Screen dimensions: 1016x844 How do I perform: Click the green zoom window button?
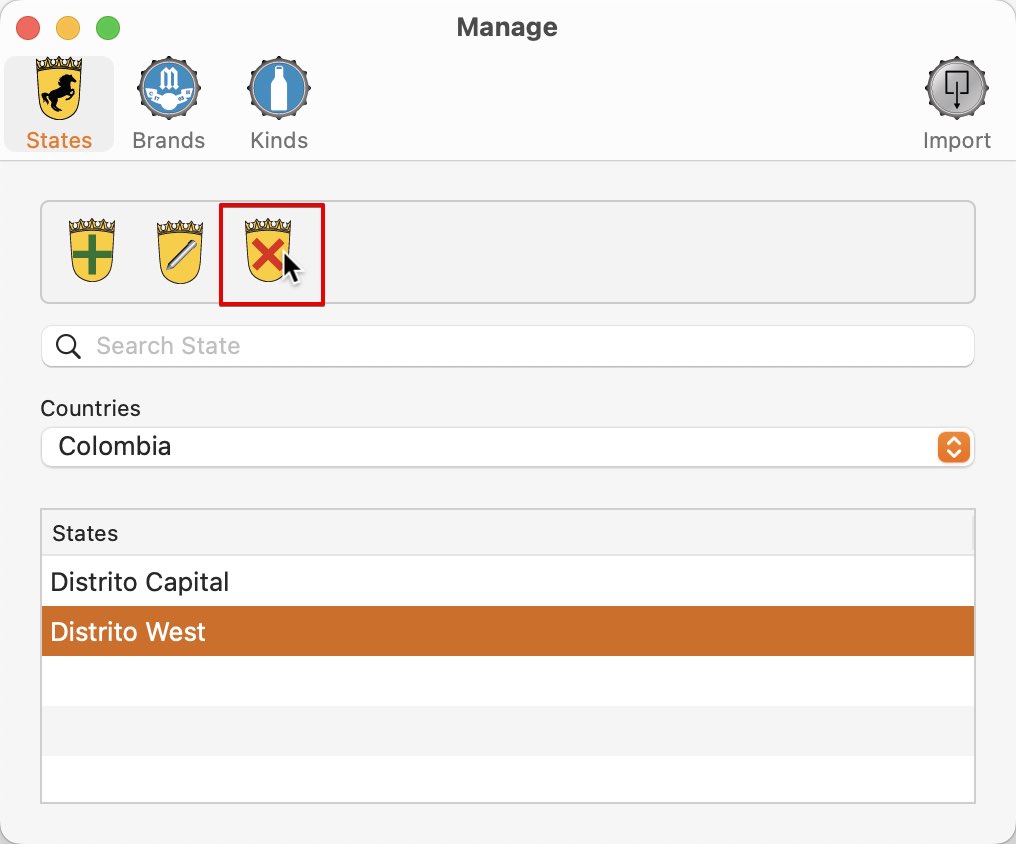(x=108, y=28)
